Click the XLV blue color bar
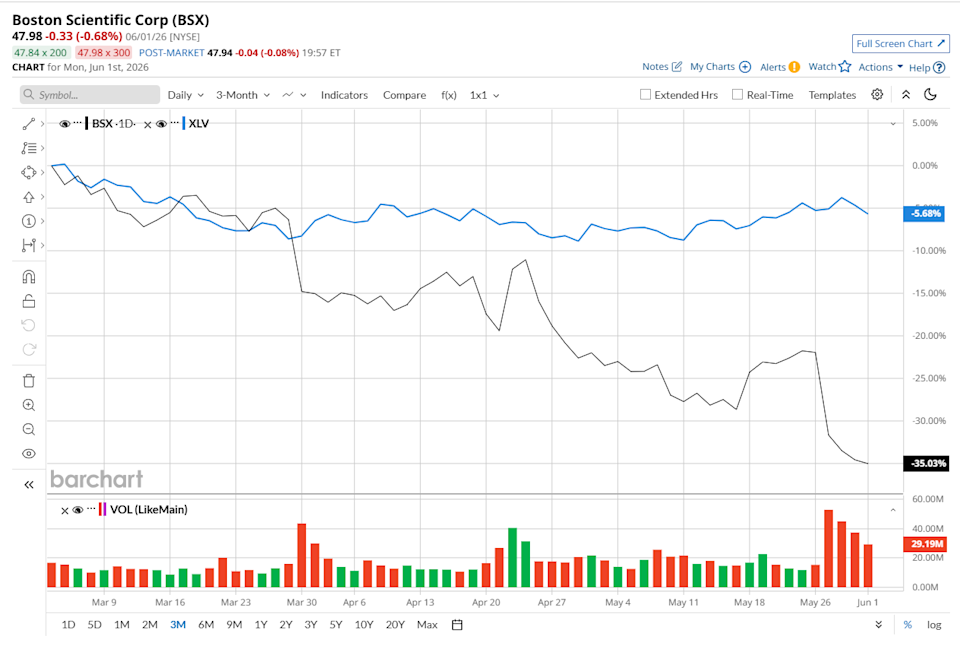Image resolution: width=960 pixels, height=658 pixels. pos(184,124)
